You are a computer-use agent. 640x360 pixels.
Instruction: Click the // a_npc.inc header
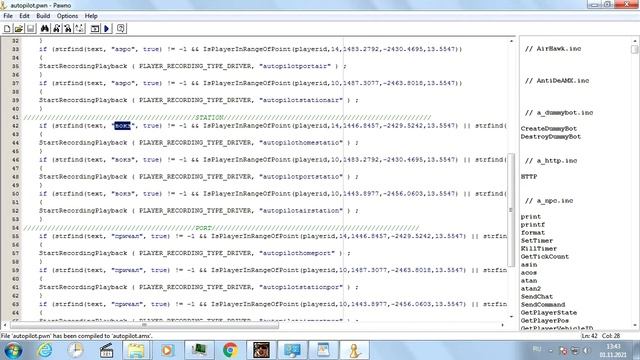point(549,201)
